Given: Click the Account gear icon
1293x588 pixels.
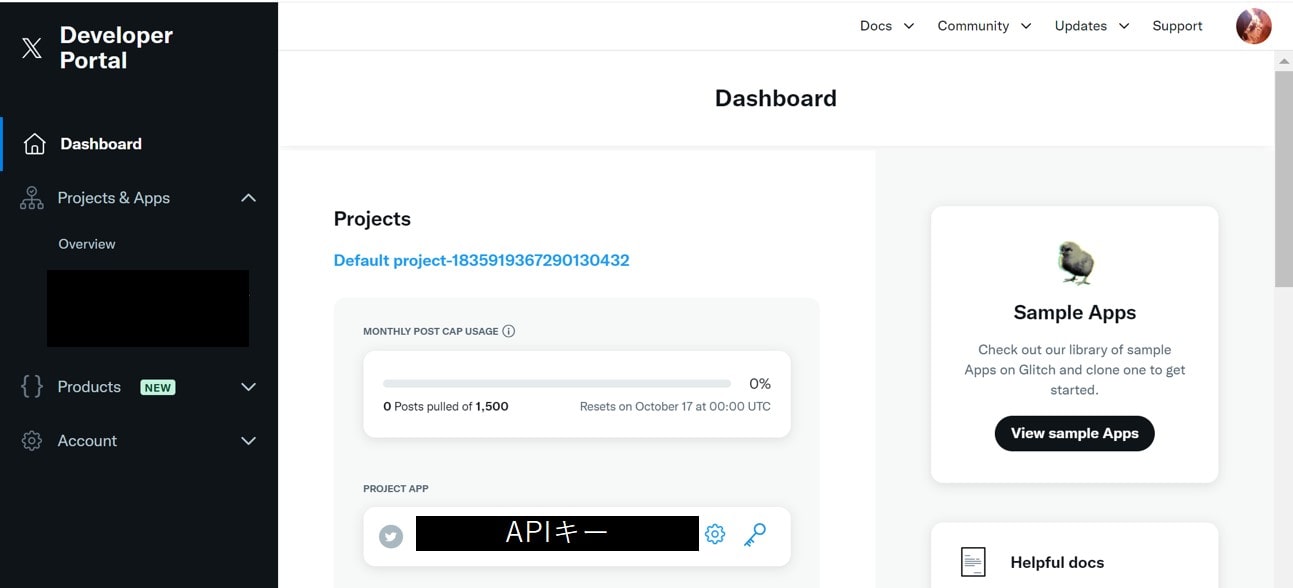Looking at the screenshot, I should tap(32, 441).
